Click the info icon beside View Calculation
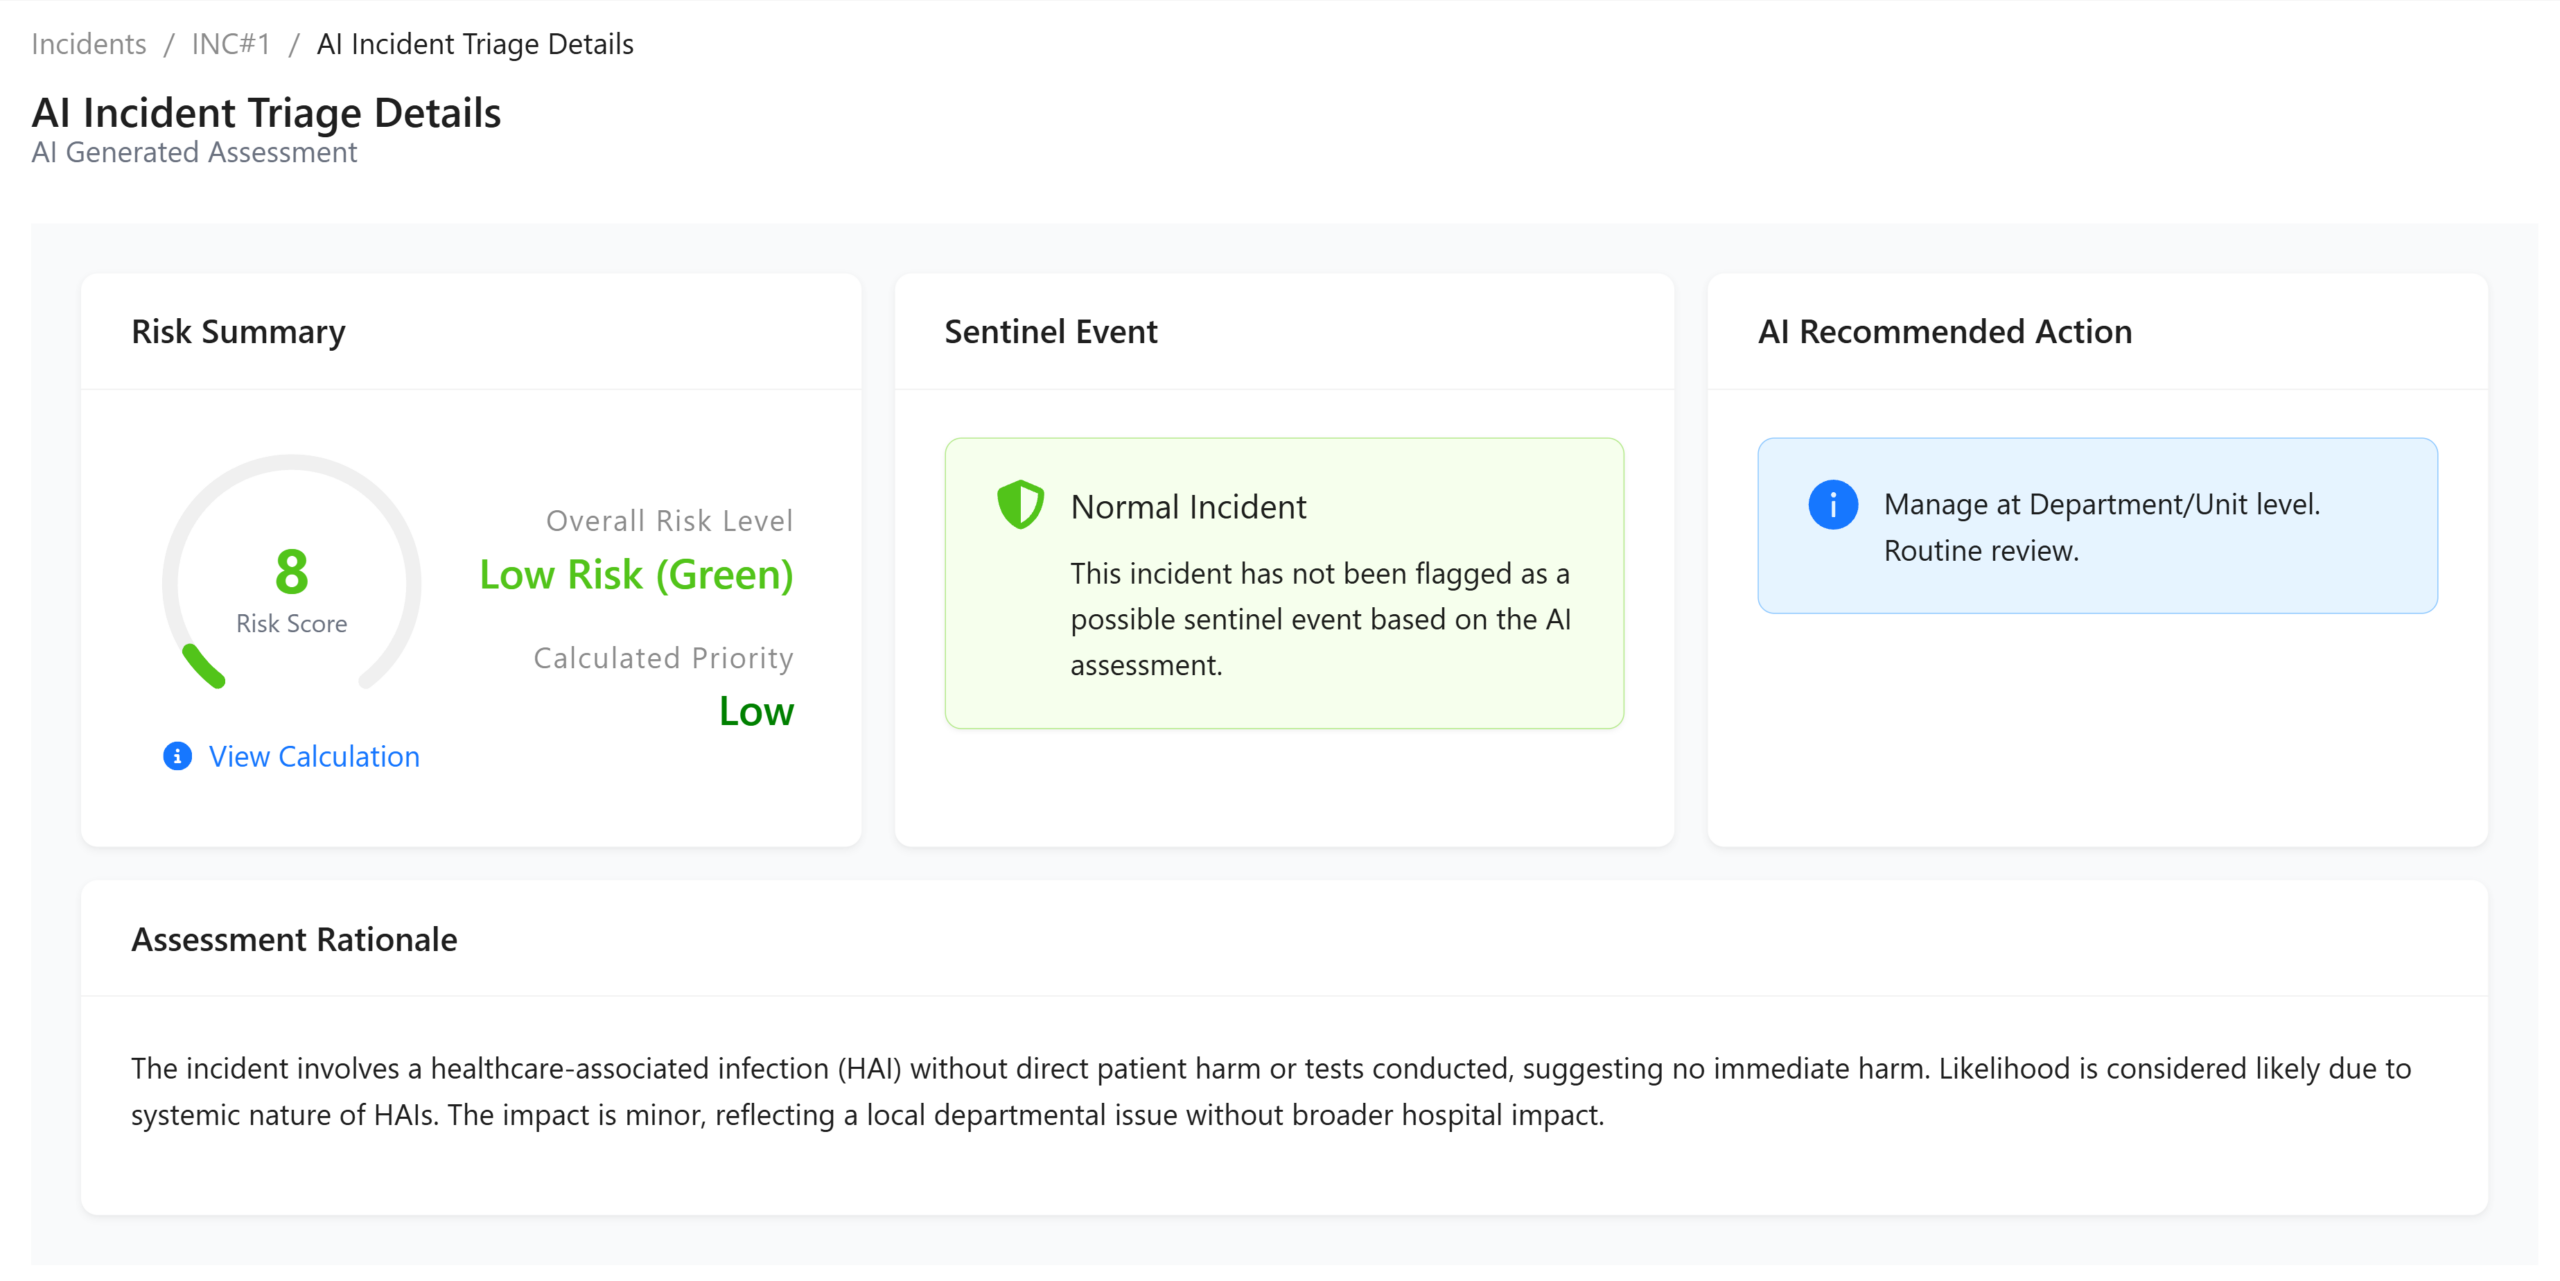 [x=177, y=756]
